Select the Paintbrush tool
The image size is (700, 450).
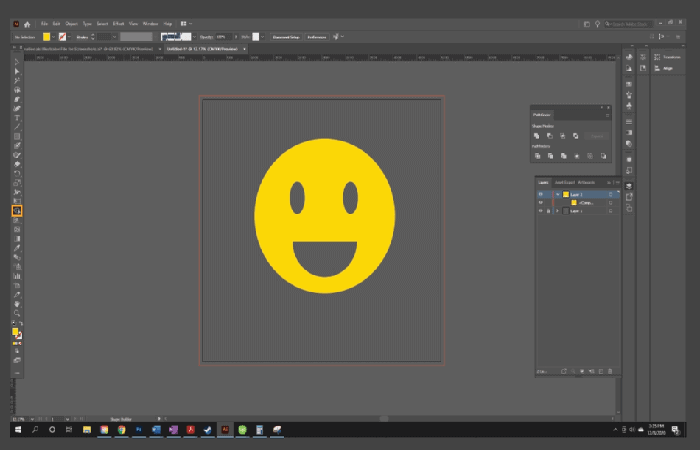click(17, 146)
